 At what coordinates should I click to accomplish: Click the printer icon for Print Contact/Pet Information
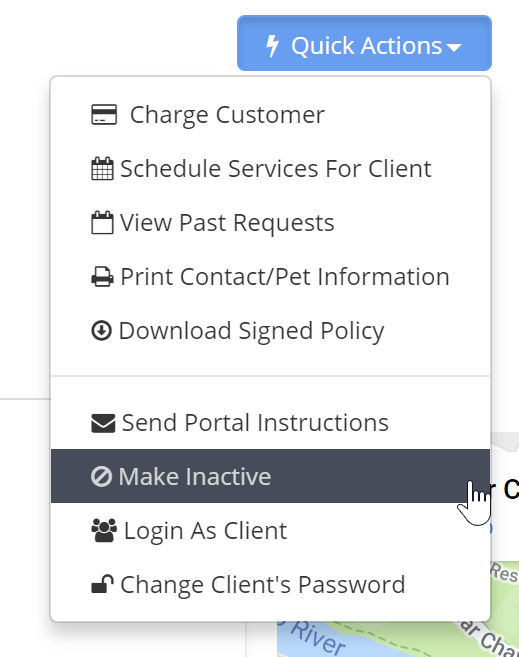click(x=102, y=277)
